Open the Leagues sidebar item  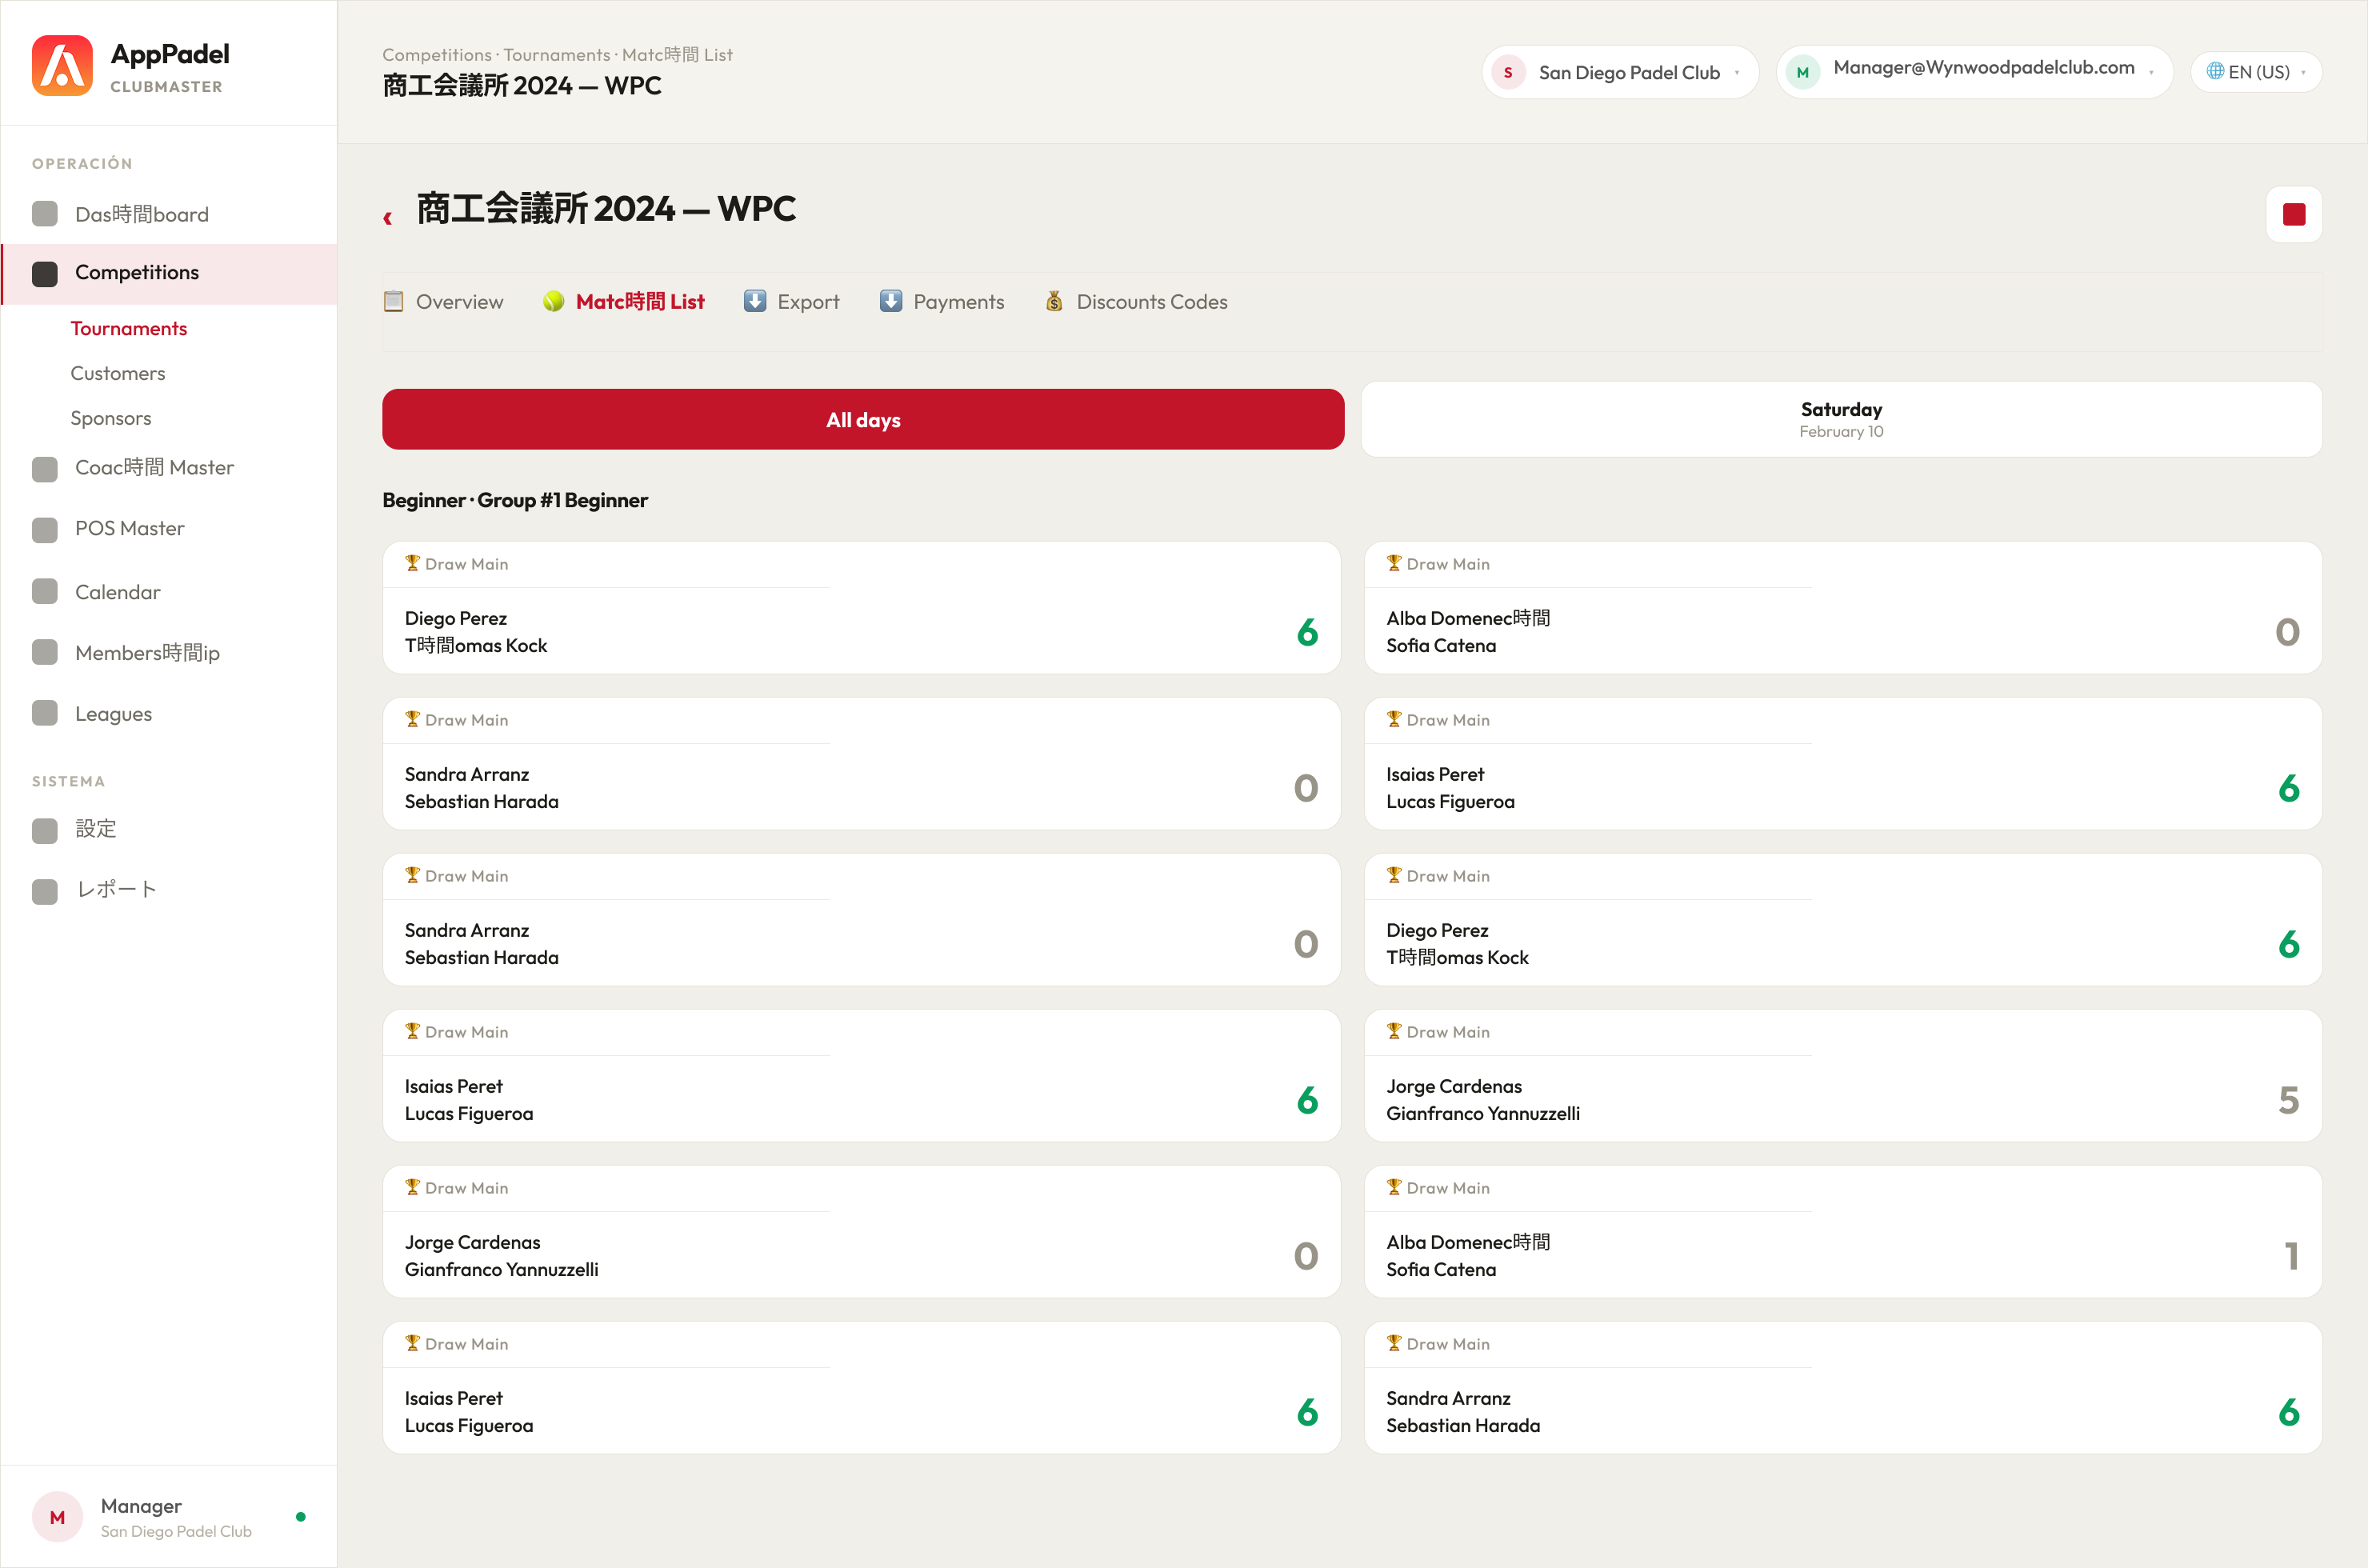pos(169,714)
